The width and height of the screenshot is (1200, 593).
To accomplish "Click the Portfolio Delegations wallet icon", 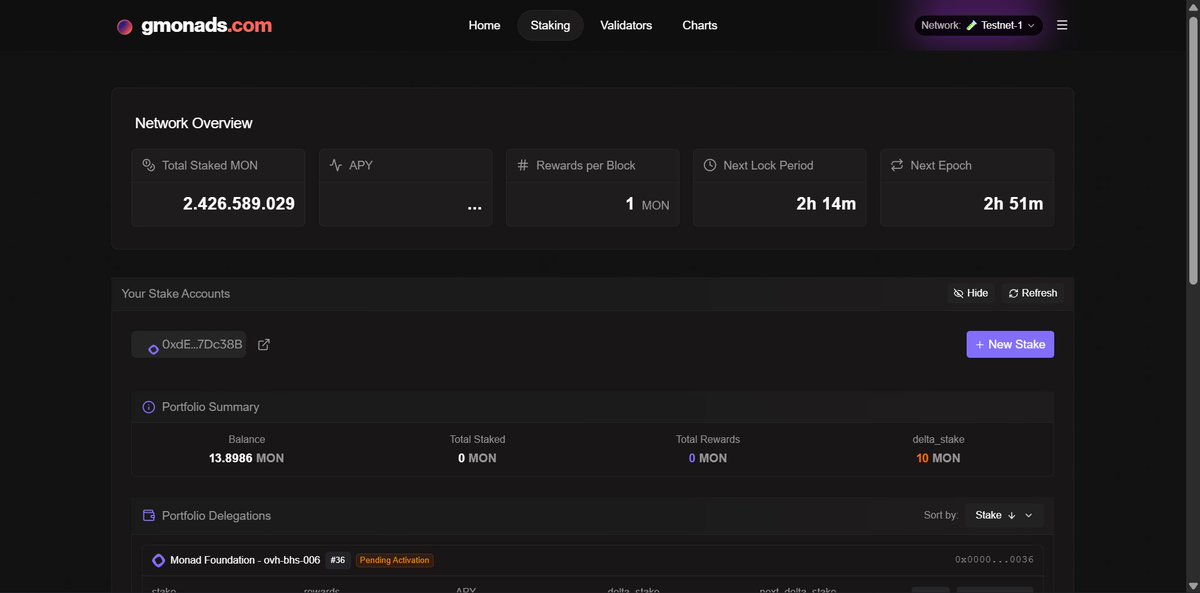I will coord(149,516).
